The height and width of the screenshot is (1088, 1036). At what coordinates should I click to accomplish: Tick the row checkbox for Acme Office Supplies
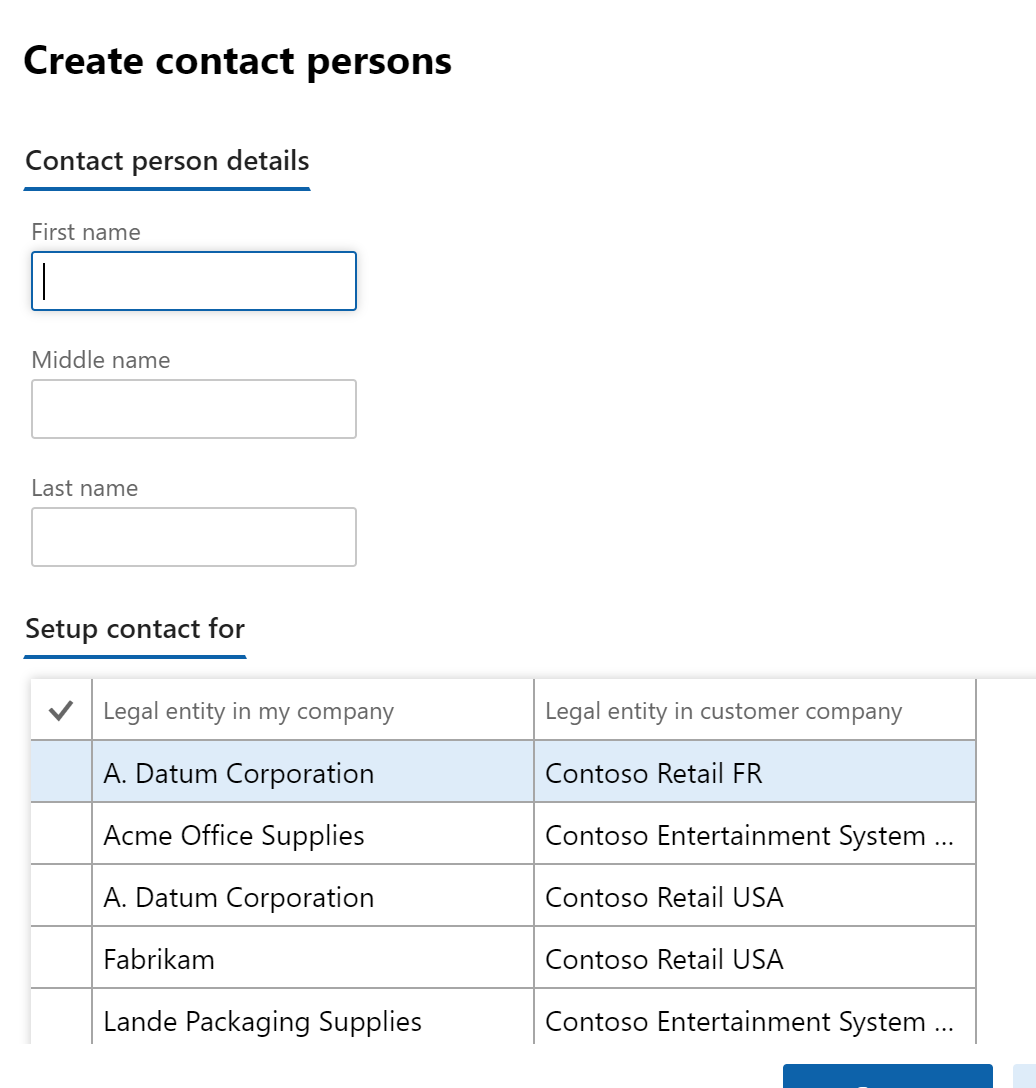coord(61,835)
